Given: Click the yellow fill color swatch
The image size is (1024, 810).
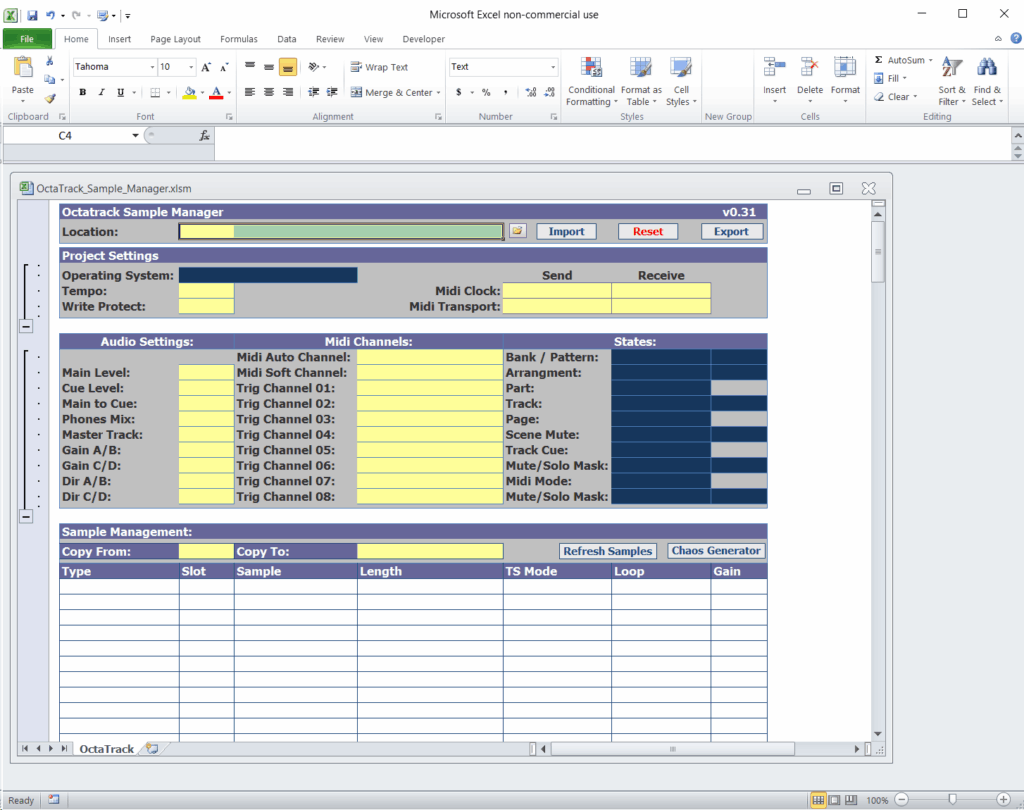Looking at the screenshot, I should 190,93.
